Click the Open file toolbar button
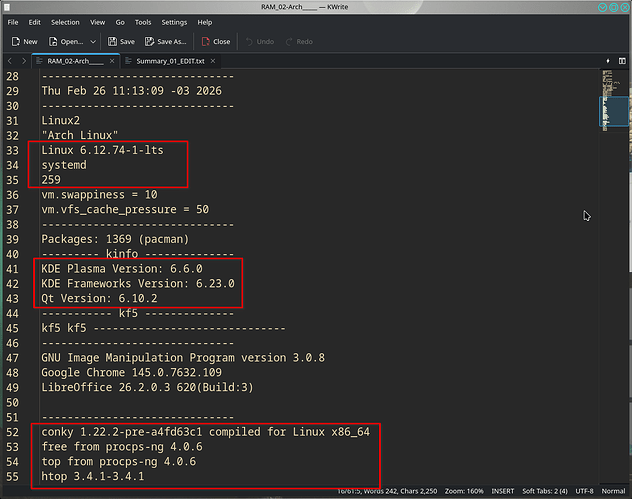632x499 pixels. coord(65,42)
